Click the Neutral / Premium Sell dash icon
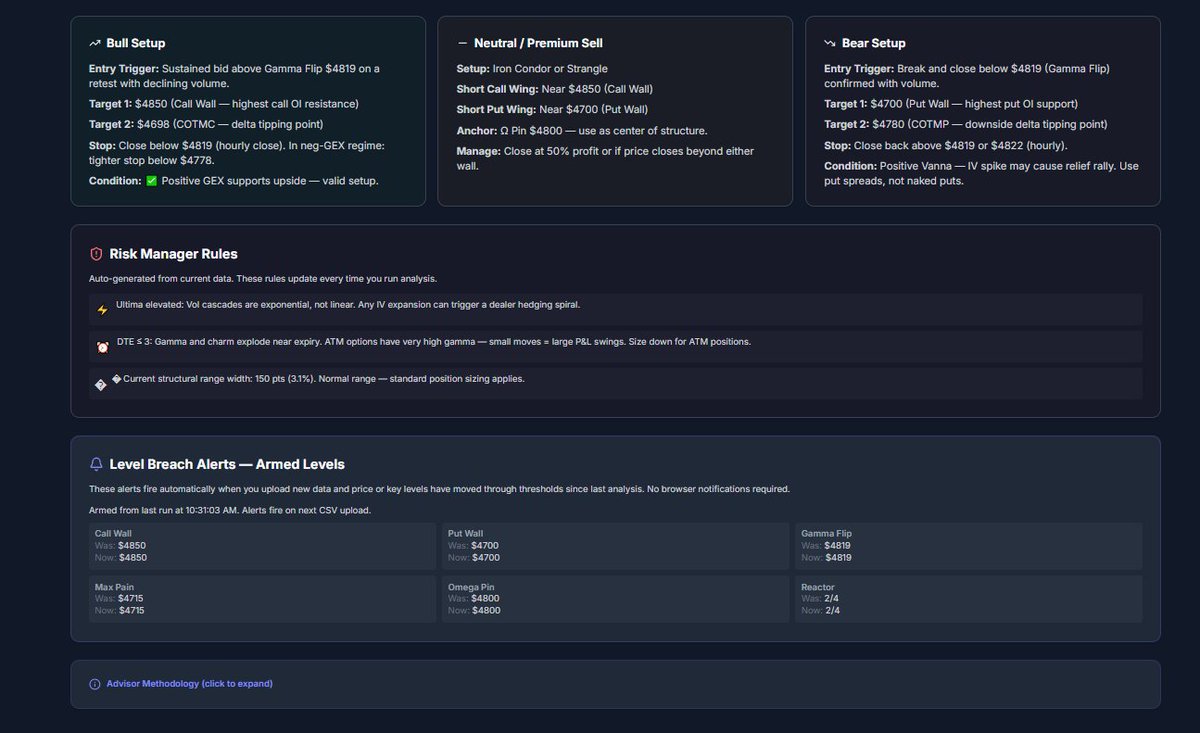 462,43
